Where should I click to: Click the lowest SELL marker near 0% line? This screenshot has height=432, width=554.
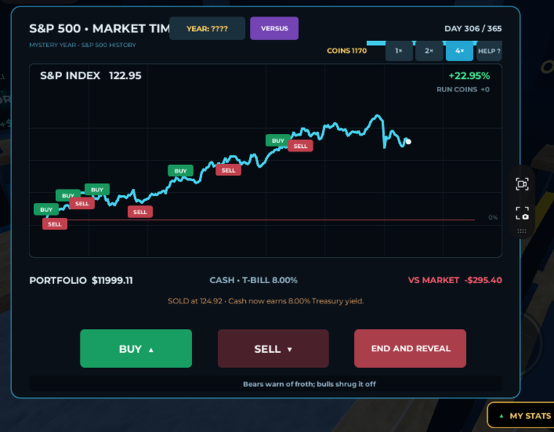click(x=55, y=224)
